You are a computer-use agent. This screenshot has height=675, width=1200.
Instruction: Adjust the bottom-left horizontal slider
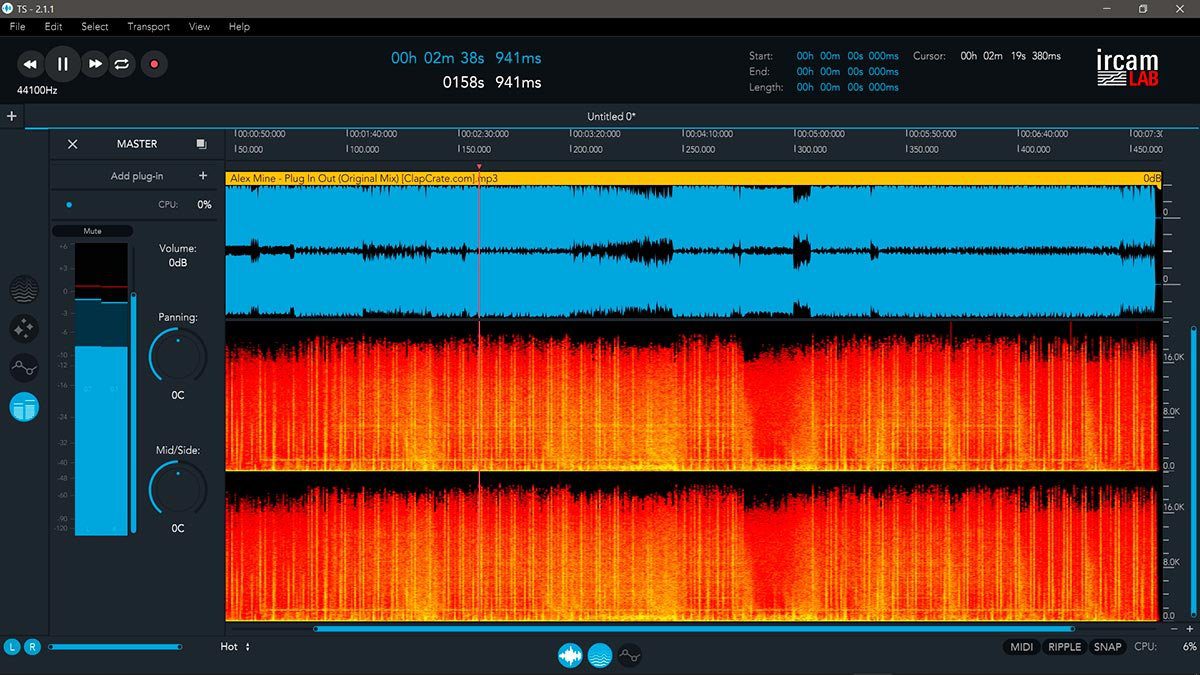click(115, 647)
